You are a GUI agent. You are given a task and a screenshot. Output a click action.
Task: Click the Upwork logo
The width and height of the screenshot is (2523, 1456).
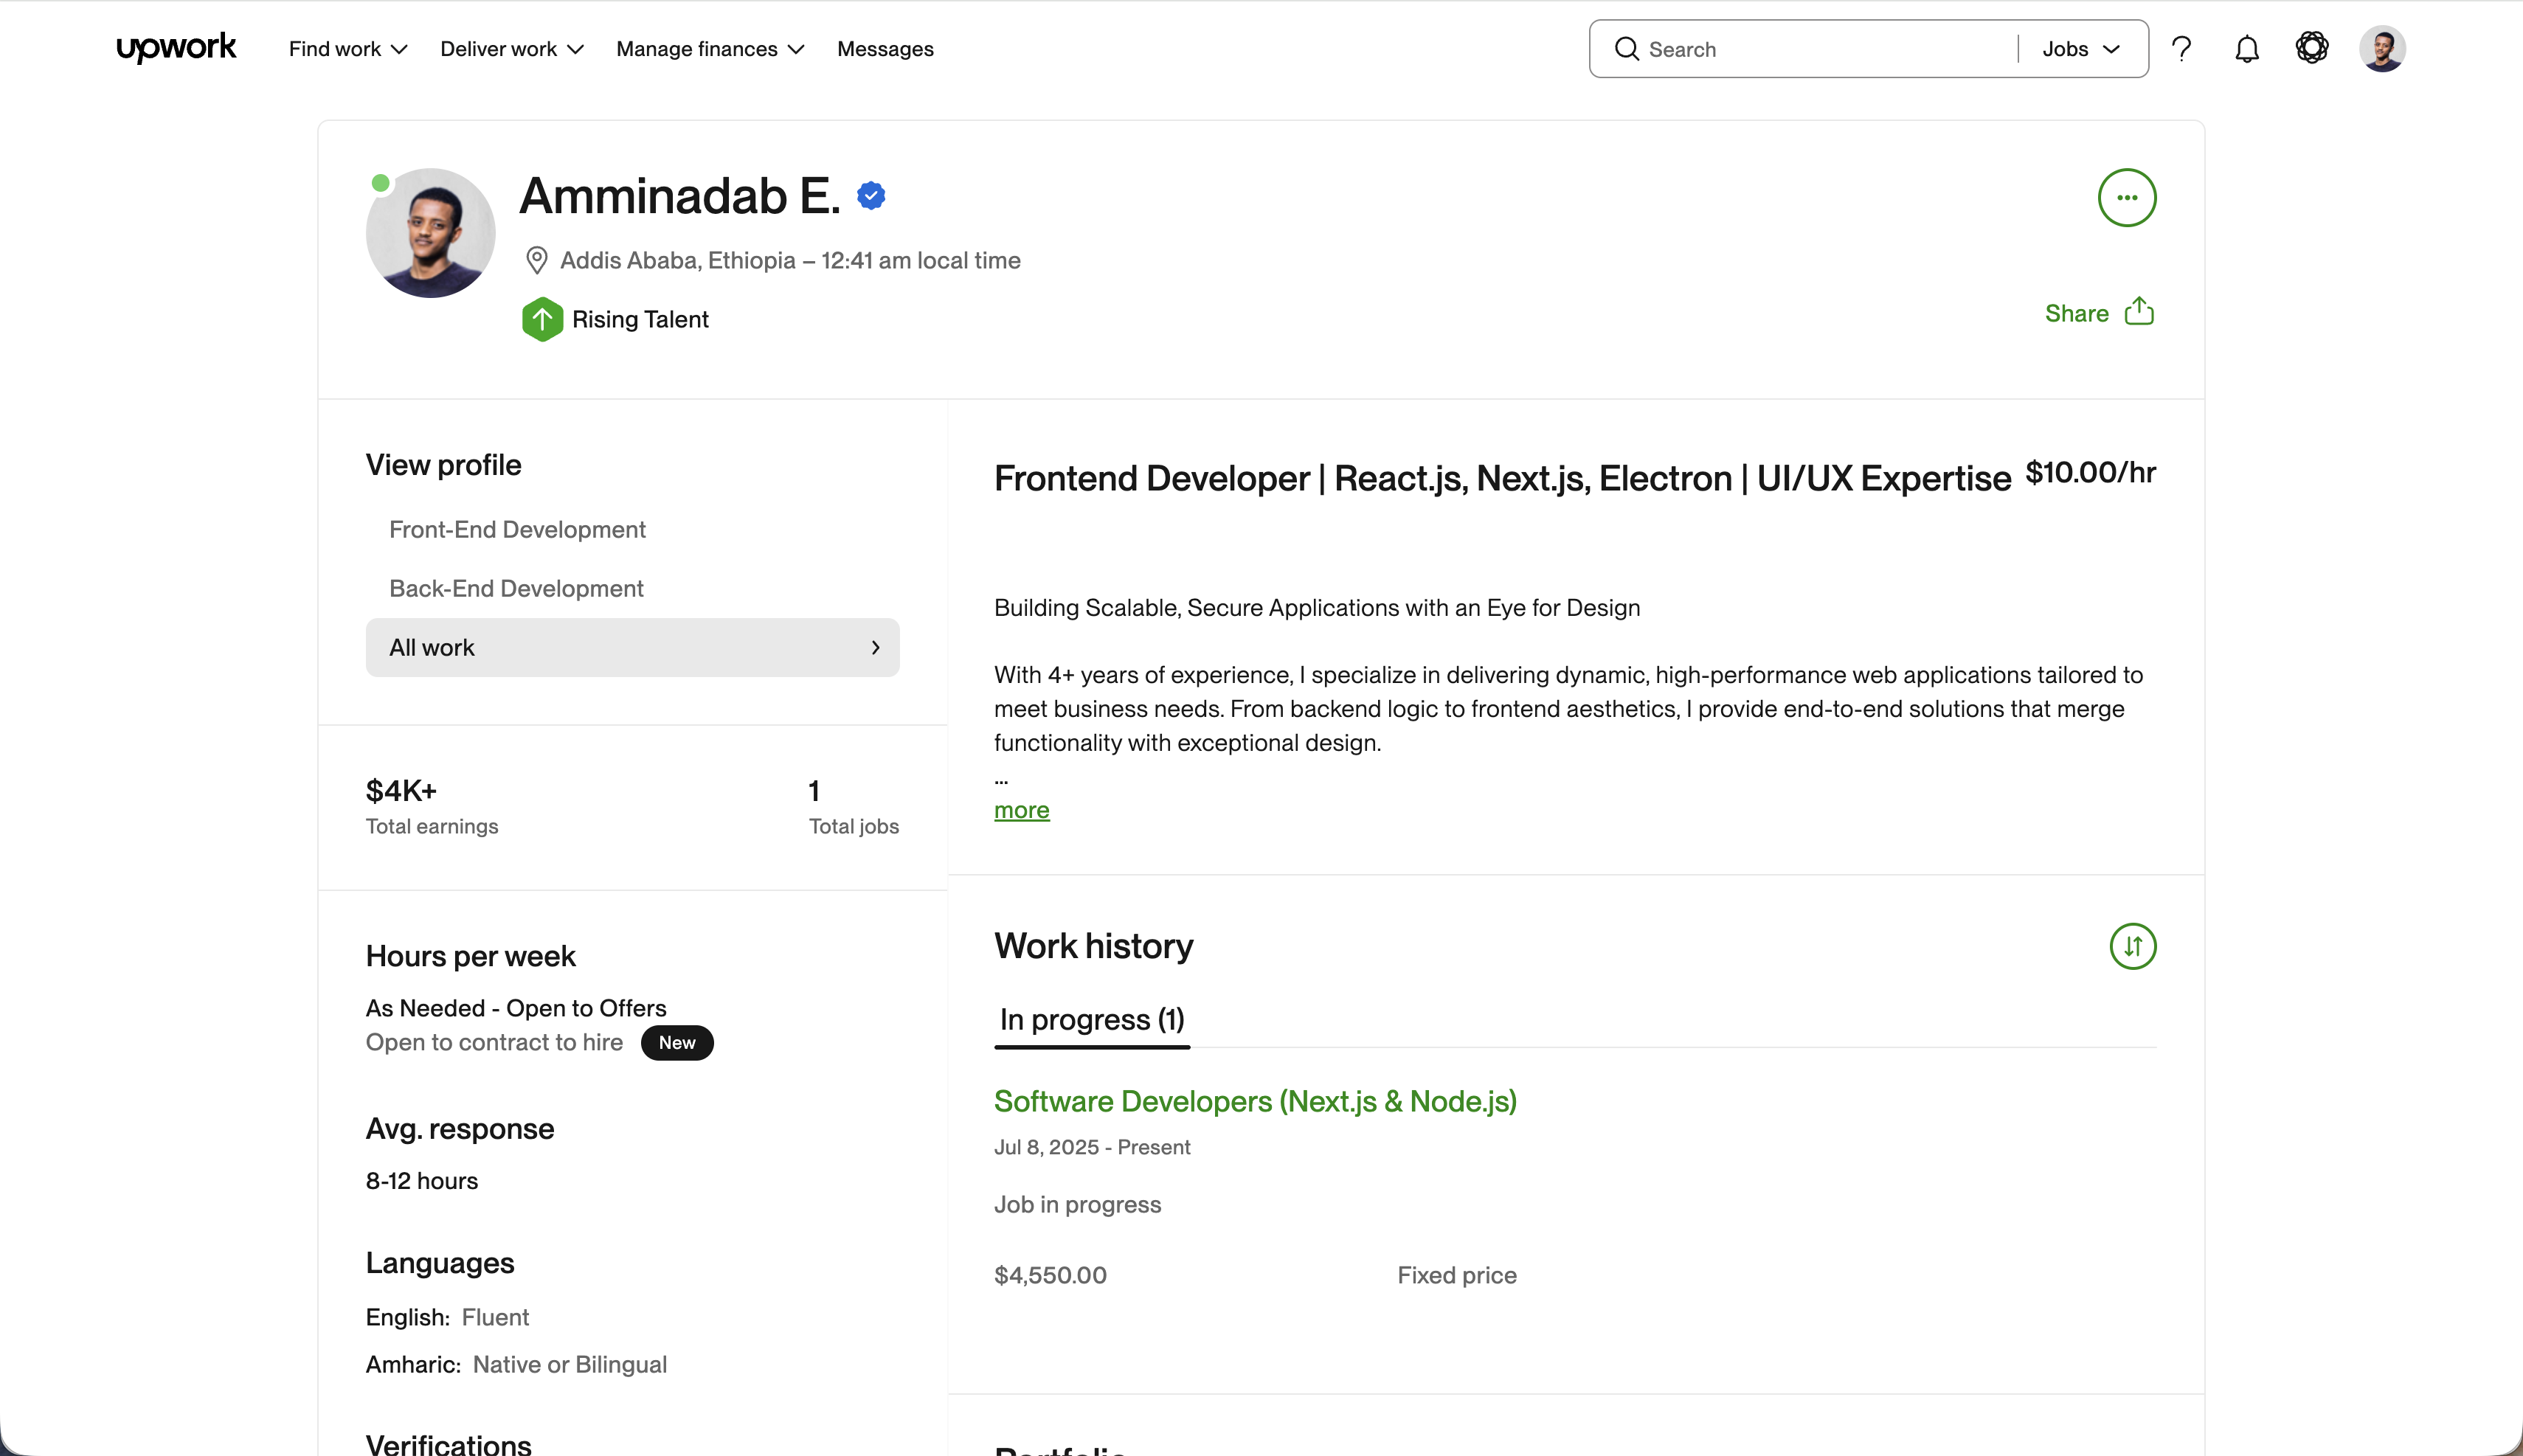tap(176, 48)
